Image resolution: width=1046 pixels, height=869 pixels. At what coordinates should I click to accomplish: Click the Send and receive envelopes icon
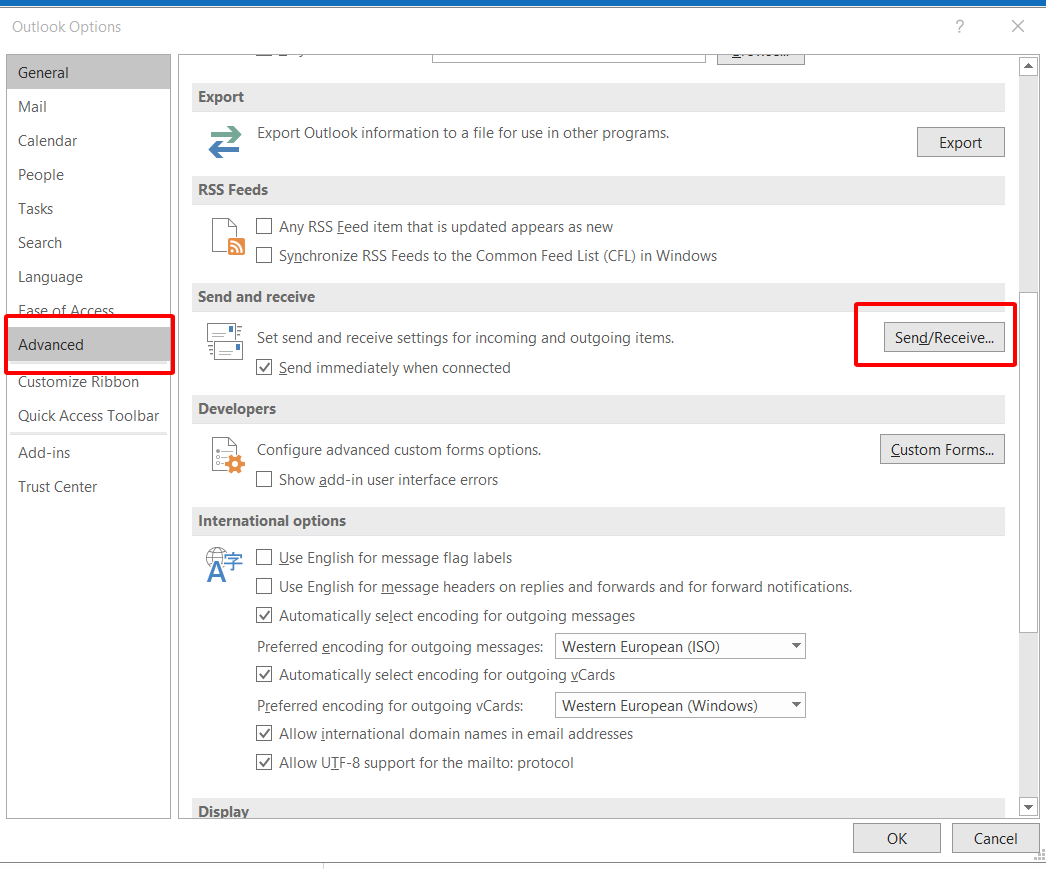click(225, 341)
